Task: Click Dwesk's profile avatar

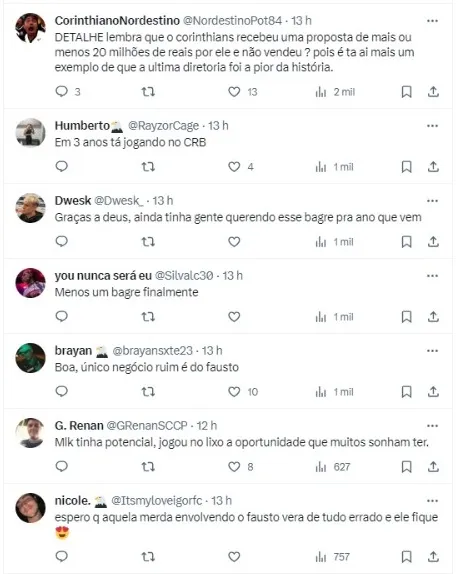Action: point(30,208)
